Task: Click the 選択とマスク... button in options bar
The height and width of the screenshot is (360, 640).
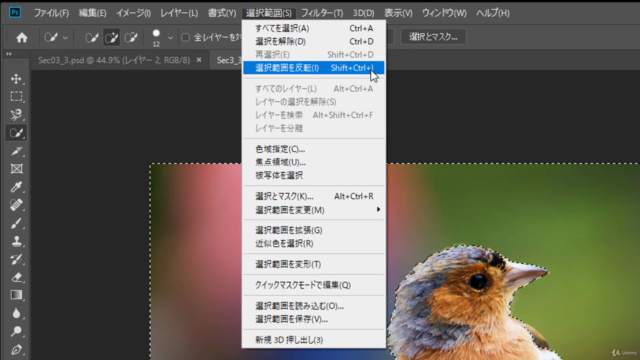Action: 433,37
